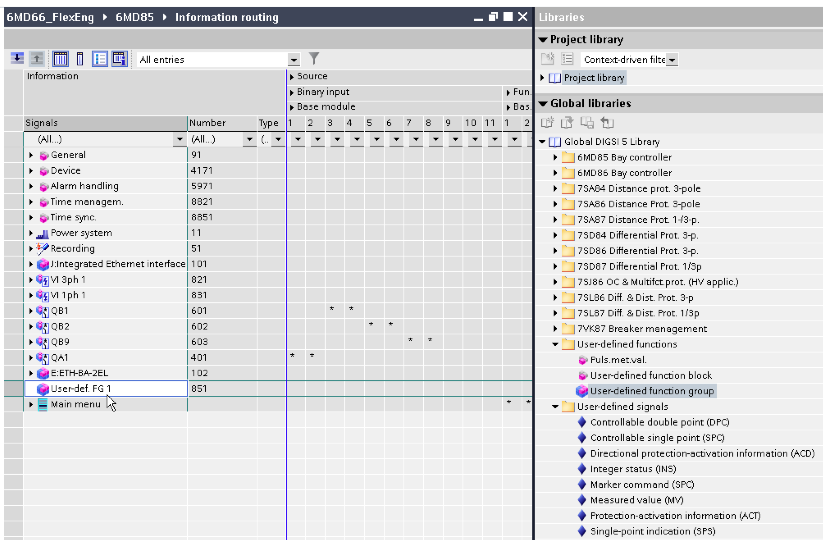Collapse the Global libraries section
The image size is (823, 540).
point(543,104)
